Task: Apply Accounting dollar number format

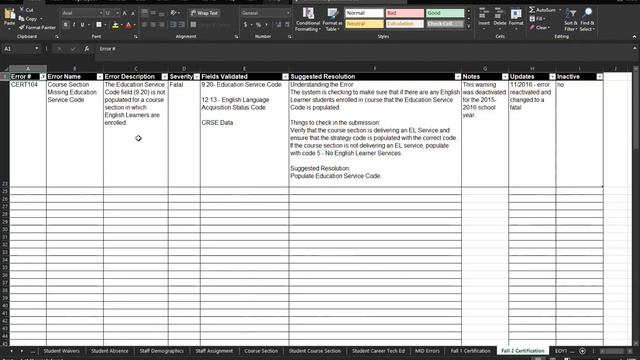Action: [x=245, y=25]
